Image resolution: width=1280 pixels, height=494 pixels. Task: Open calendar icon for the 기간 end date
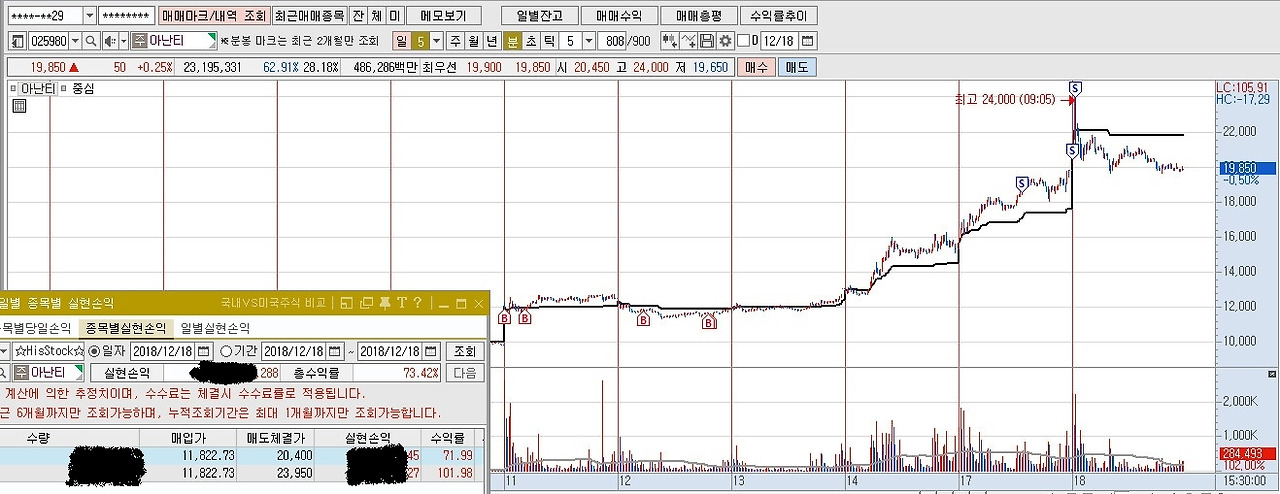coord(431,351)
